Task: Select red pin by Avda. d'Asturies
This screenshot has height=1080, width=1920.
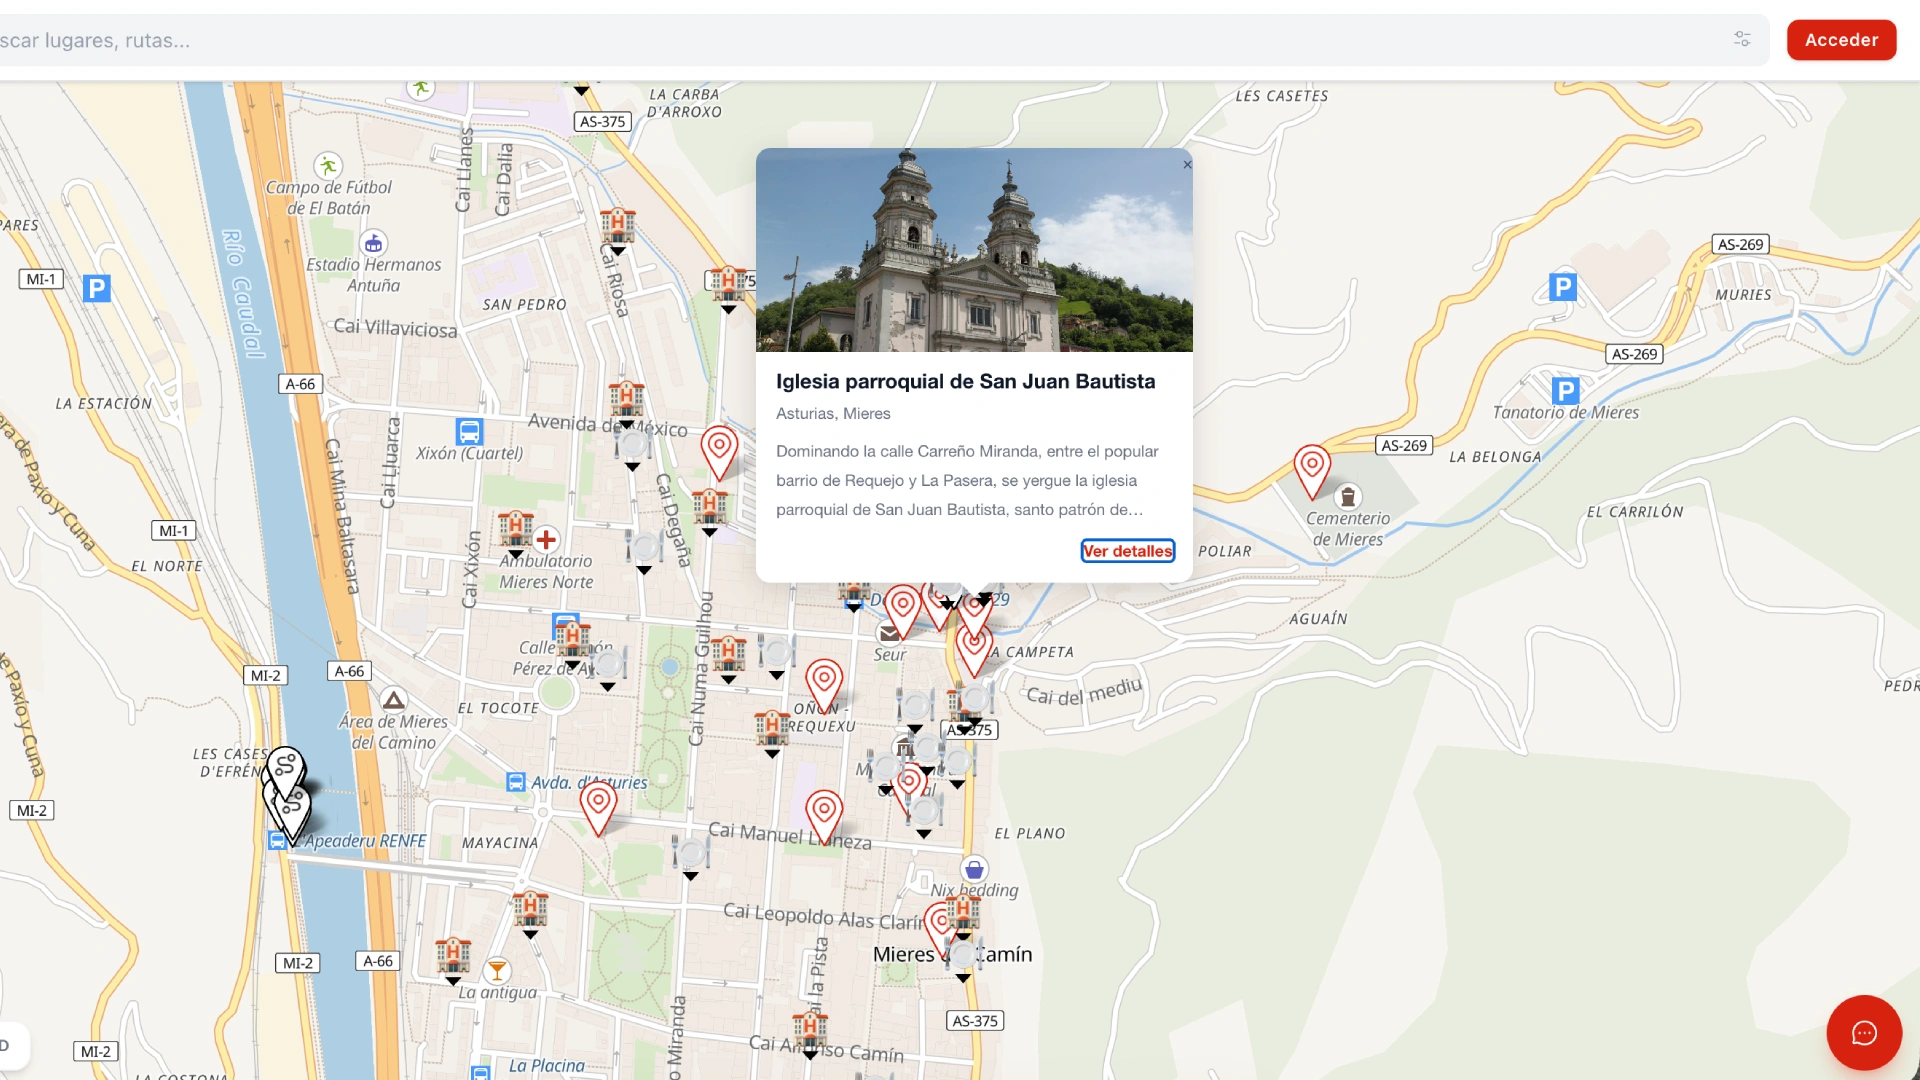Action: [x=598, y=808]
